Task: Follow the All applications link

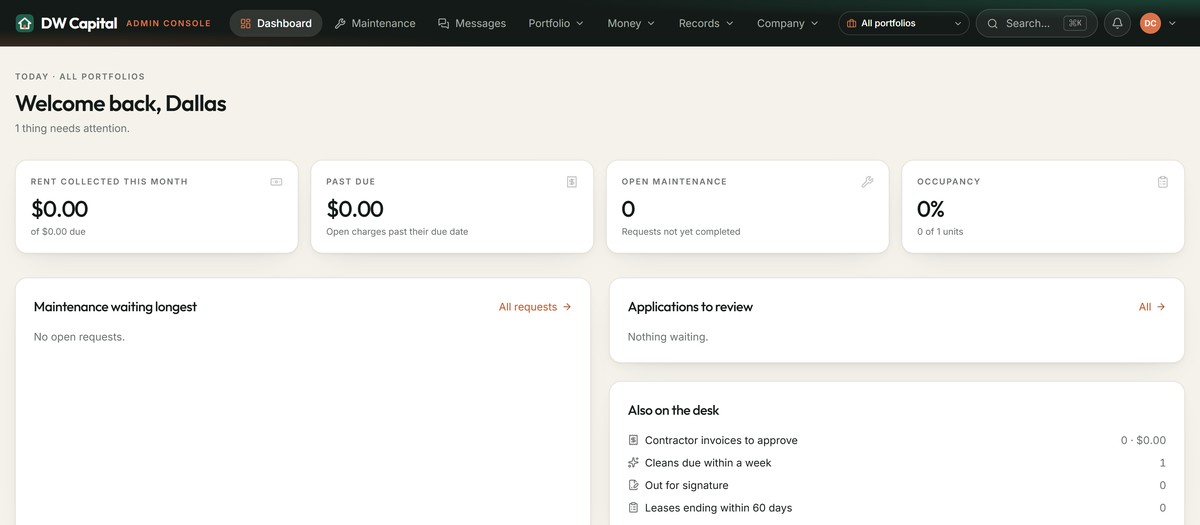Action: click(1152, 307)
